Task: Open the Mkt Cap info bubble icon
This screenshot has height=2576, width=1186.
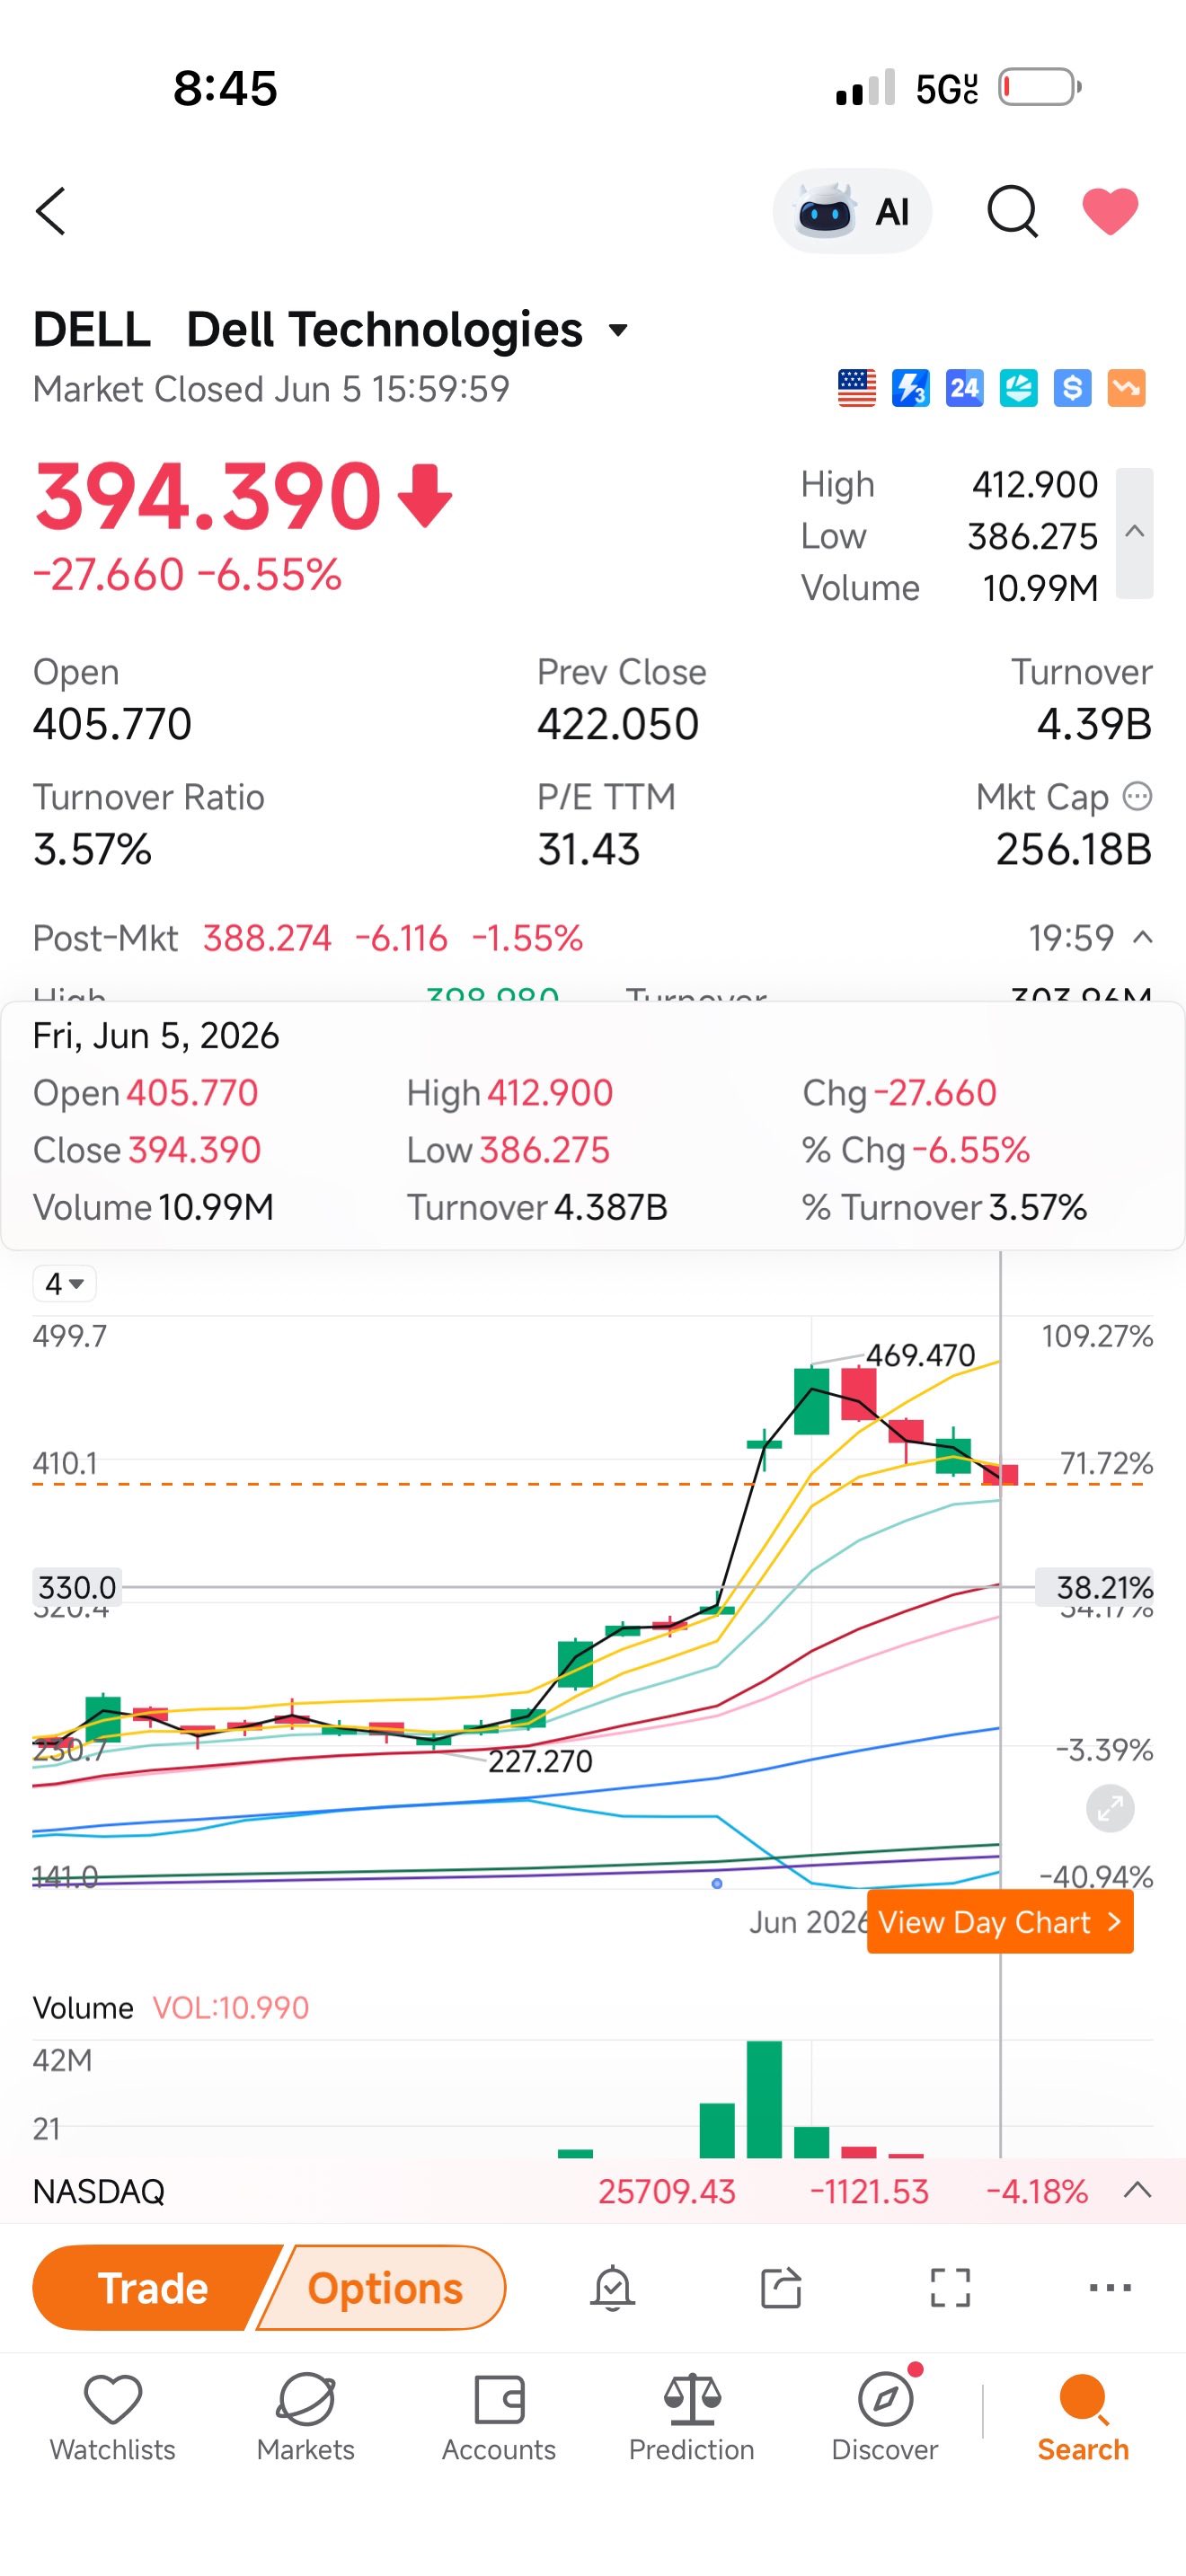Action: click(x=1137, y=796)
